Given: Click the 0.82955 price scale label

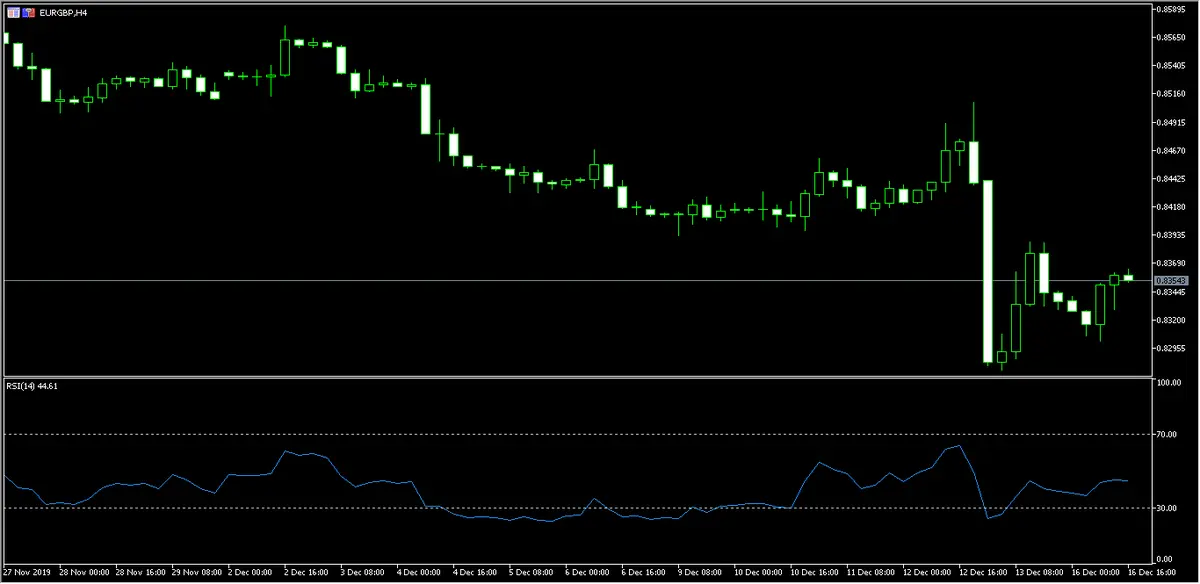Looking at the screenshot, I should (1172, 349).
